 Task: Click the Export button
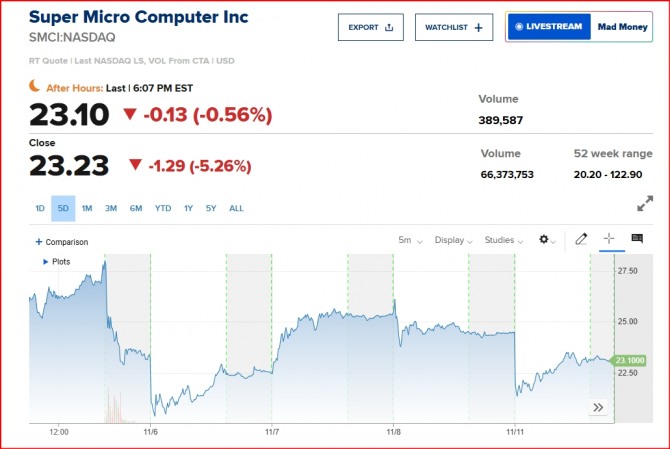[x=370, y=27]
